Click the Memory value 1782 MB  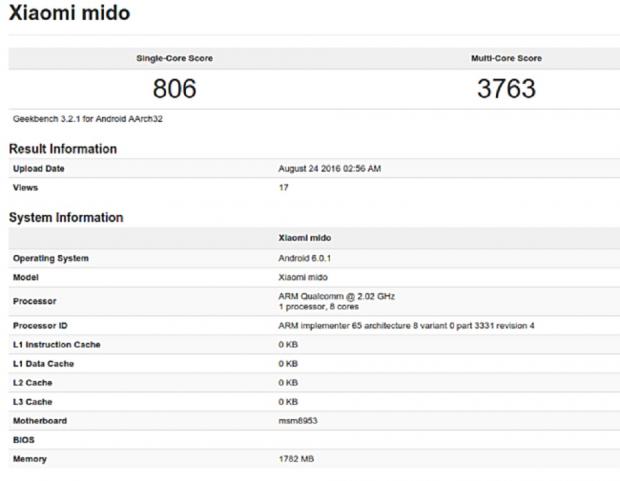coord(298,459)
